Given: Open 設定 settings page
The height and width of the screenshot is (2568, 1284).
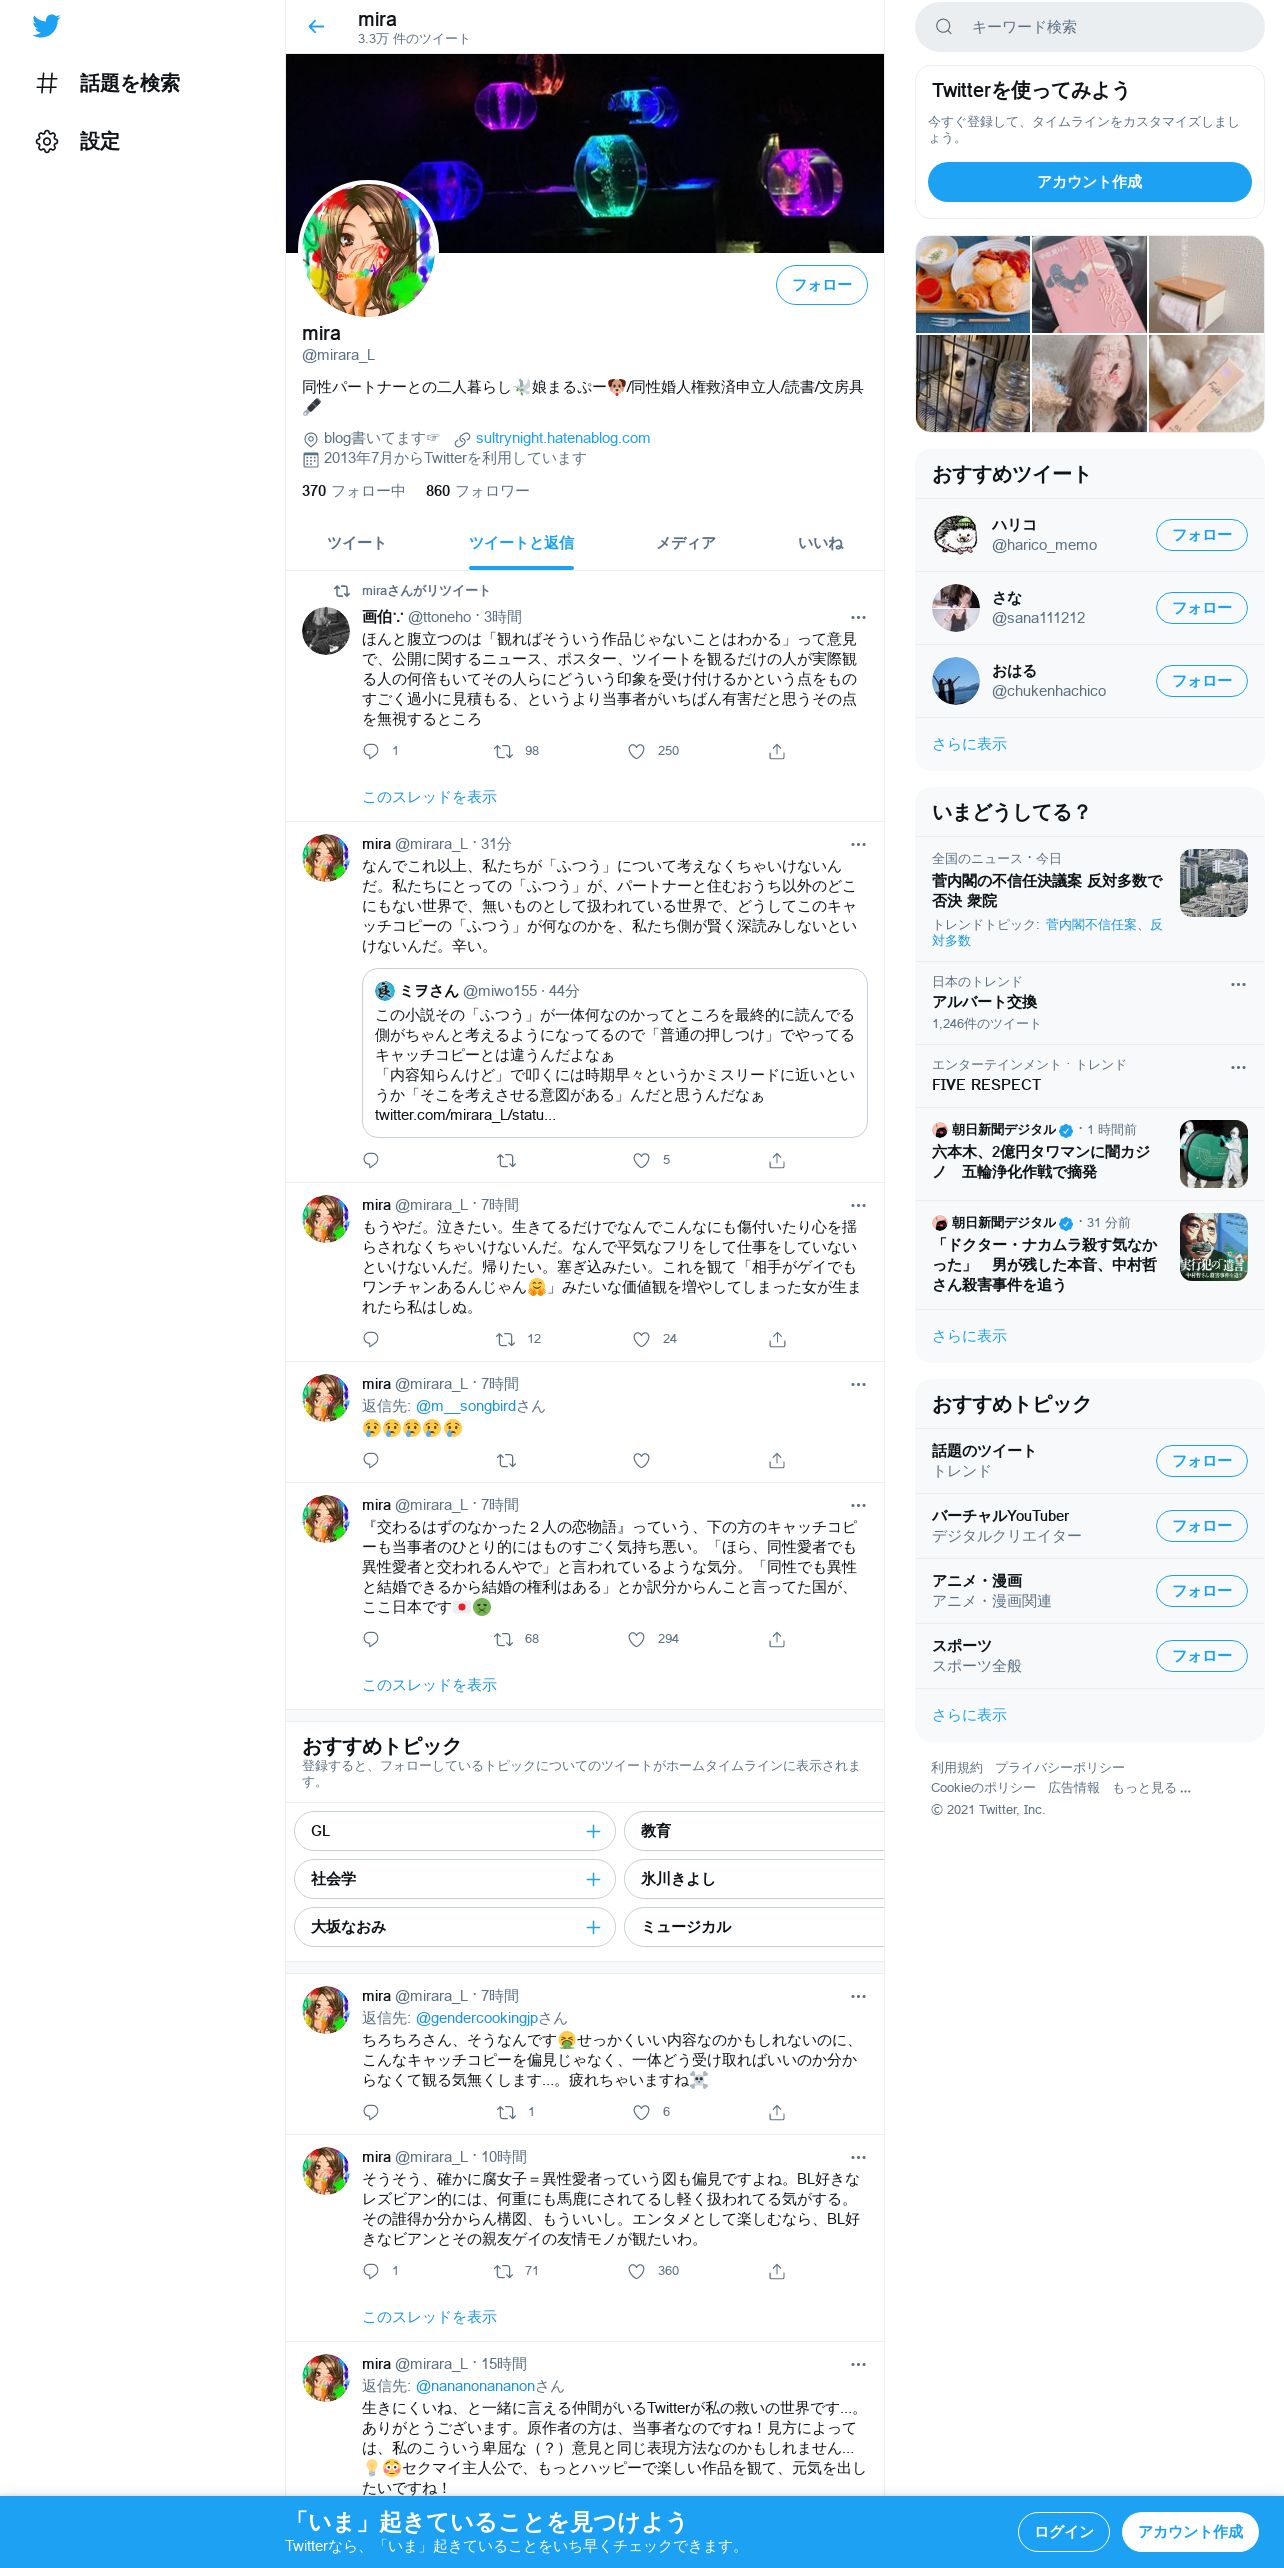Looking at the screenshot, I should tap(78, 141).
